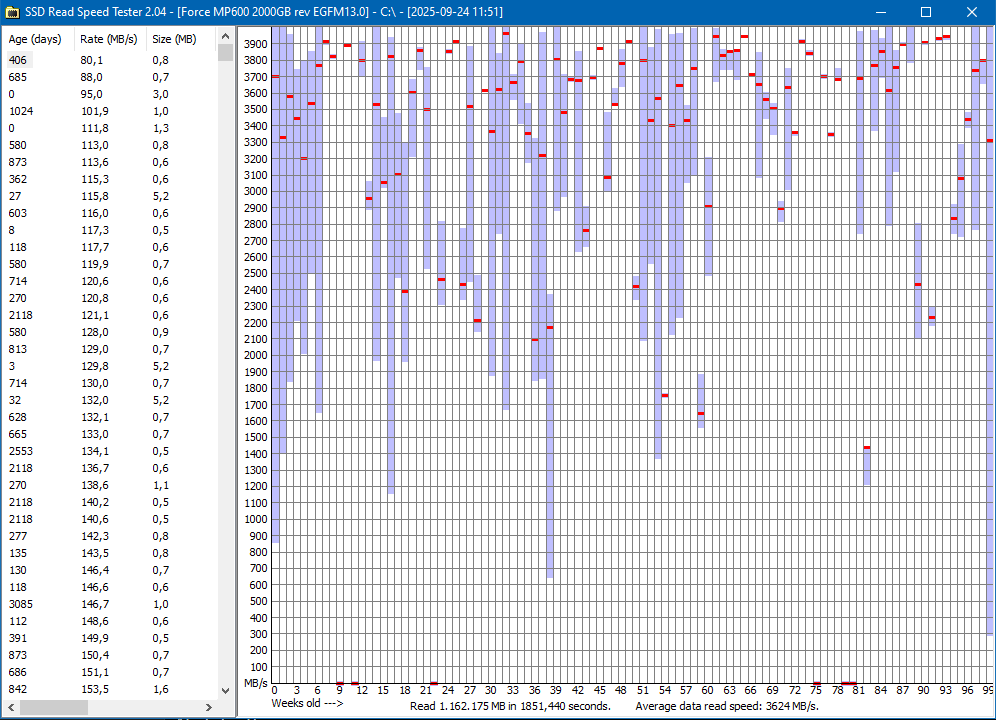
Task: Select the row with rate 138,6 MB/s
Action: coord(109,485)
